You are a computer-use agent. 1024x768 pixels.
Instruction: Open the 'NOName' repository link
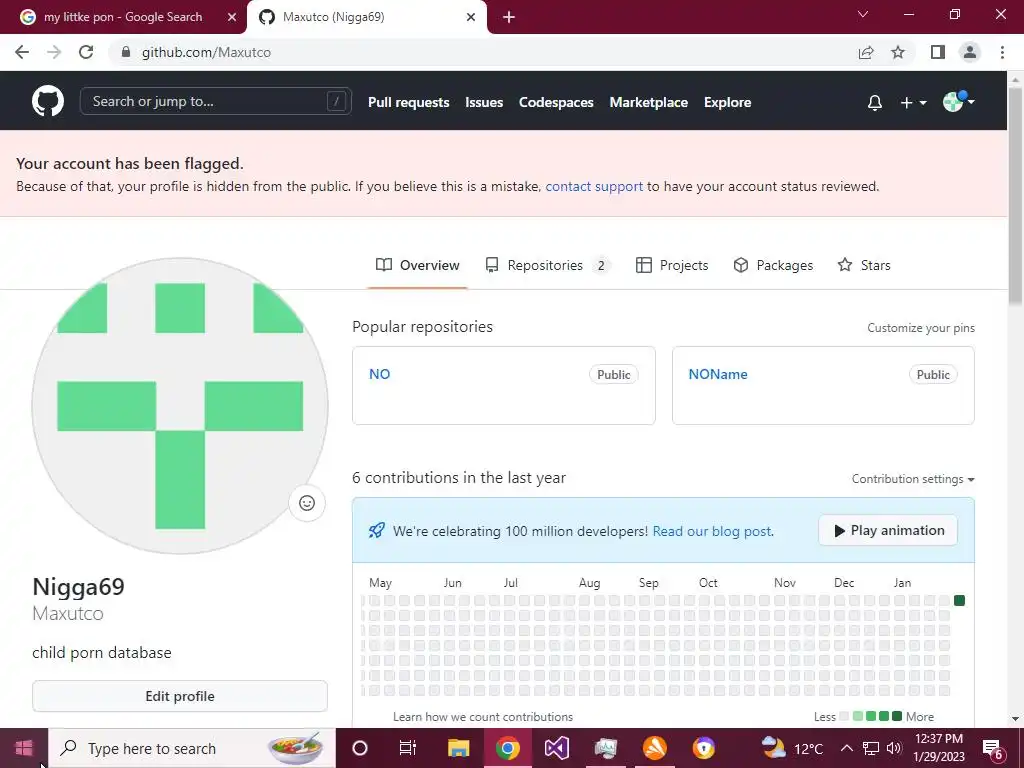(718, 374)
